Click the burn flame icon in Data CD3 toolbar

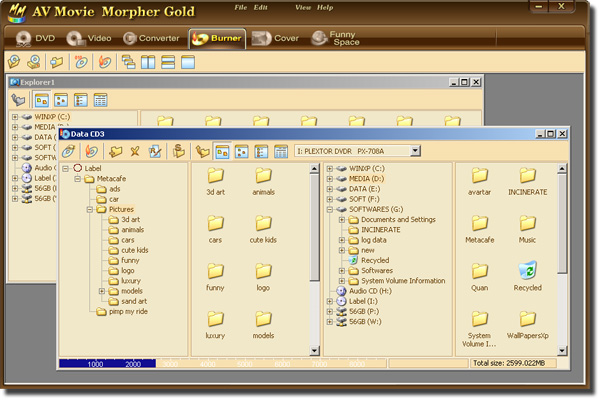[x=91, y=151]
